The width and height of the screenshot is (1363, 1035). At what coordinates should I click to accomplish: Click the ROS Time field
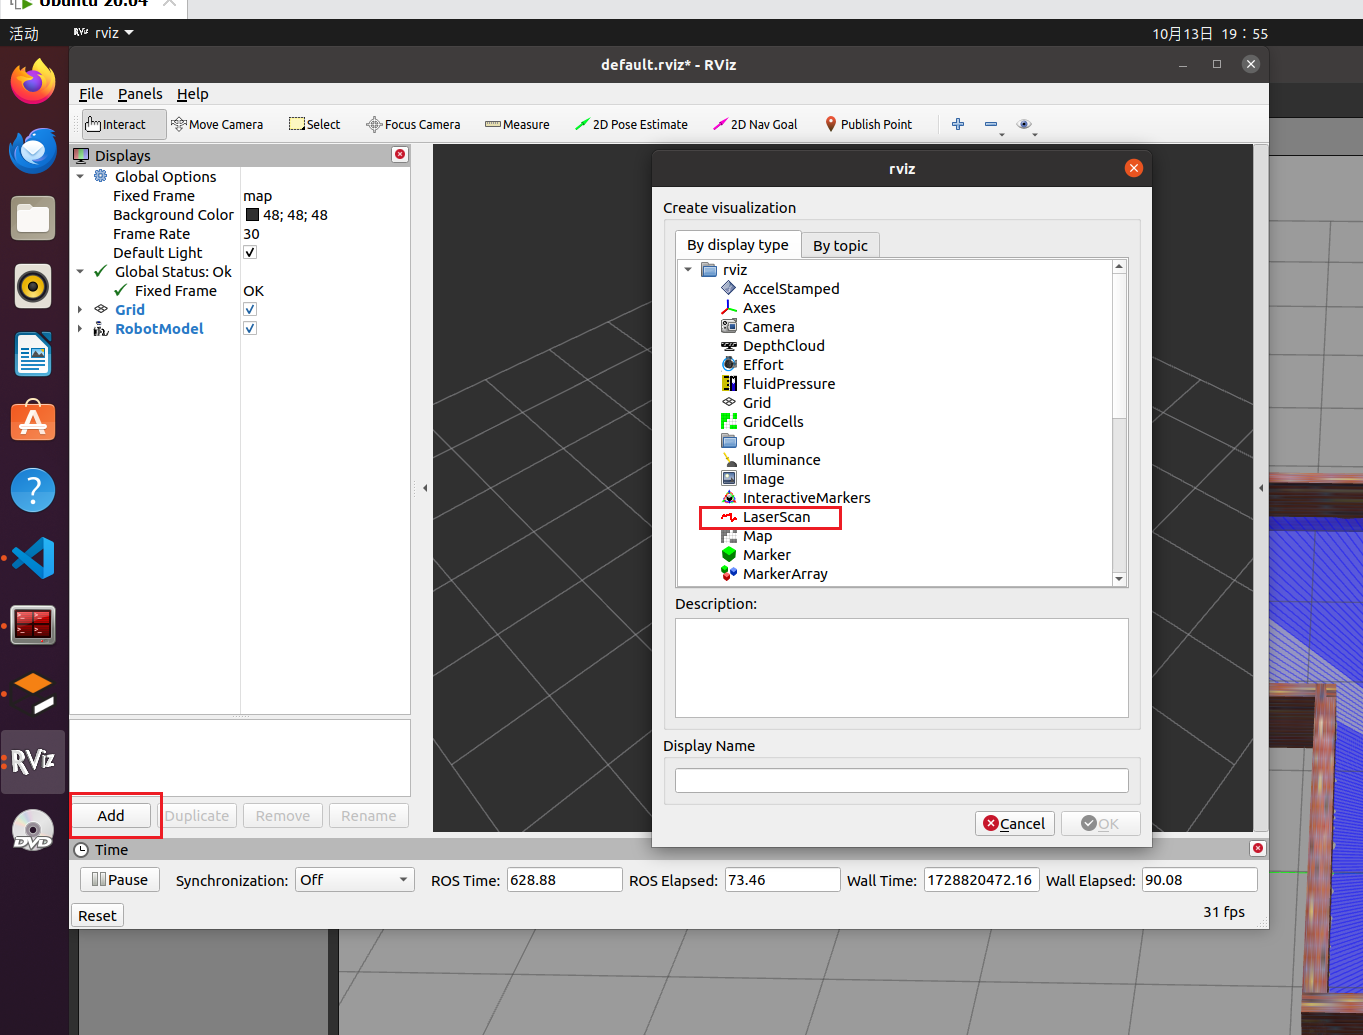point(564,880)
